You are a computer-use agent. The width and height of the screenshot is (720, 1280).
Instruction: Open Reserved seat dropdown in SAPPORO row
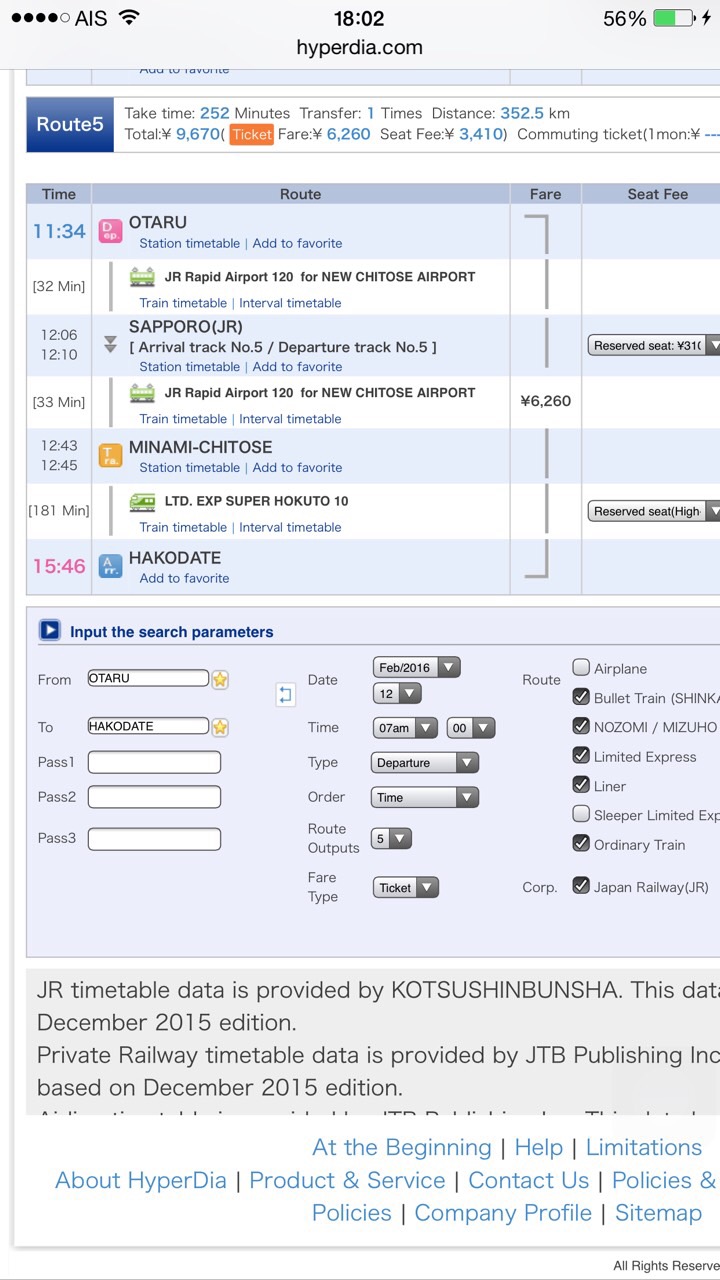(x=654, y=345)
